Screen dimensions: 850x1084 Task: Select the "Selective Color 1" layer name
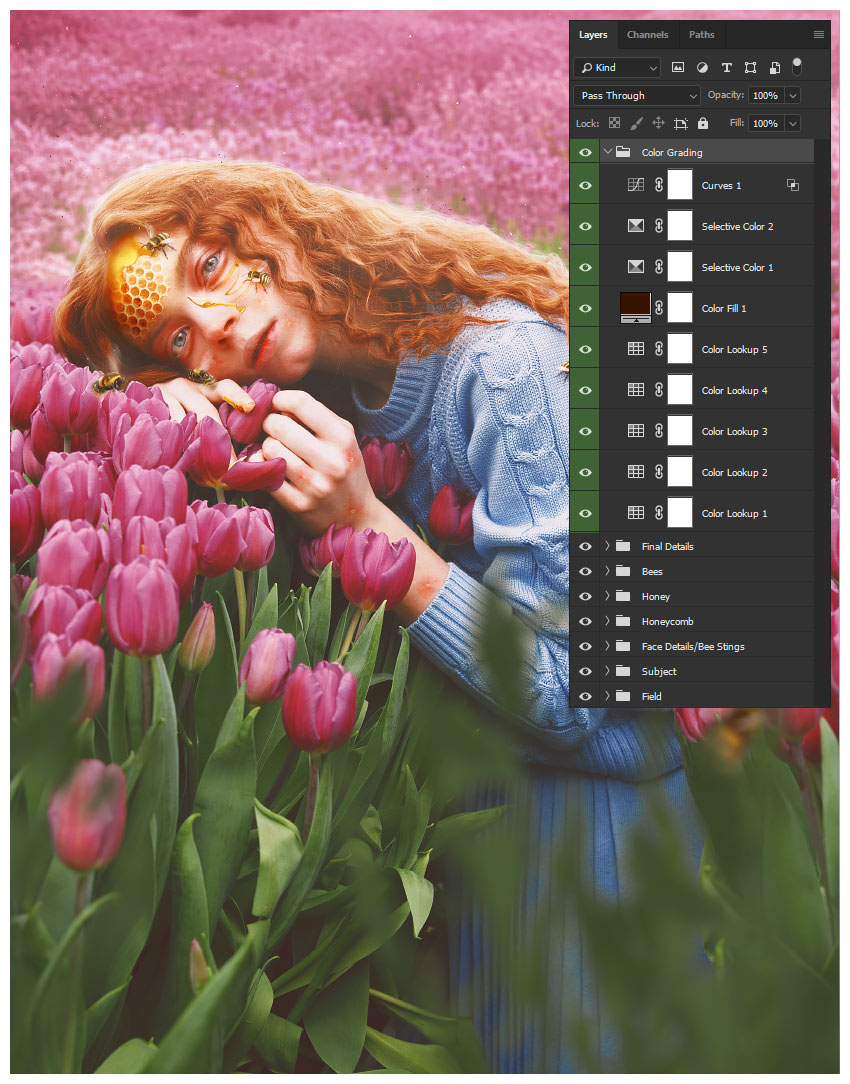click(x=737, y=268)
